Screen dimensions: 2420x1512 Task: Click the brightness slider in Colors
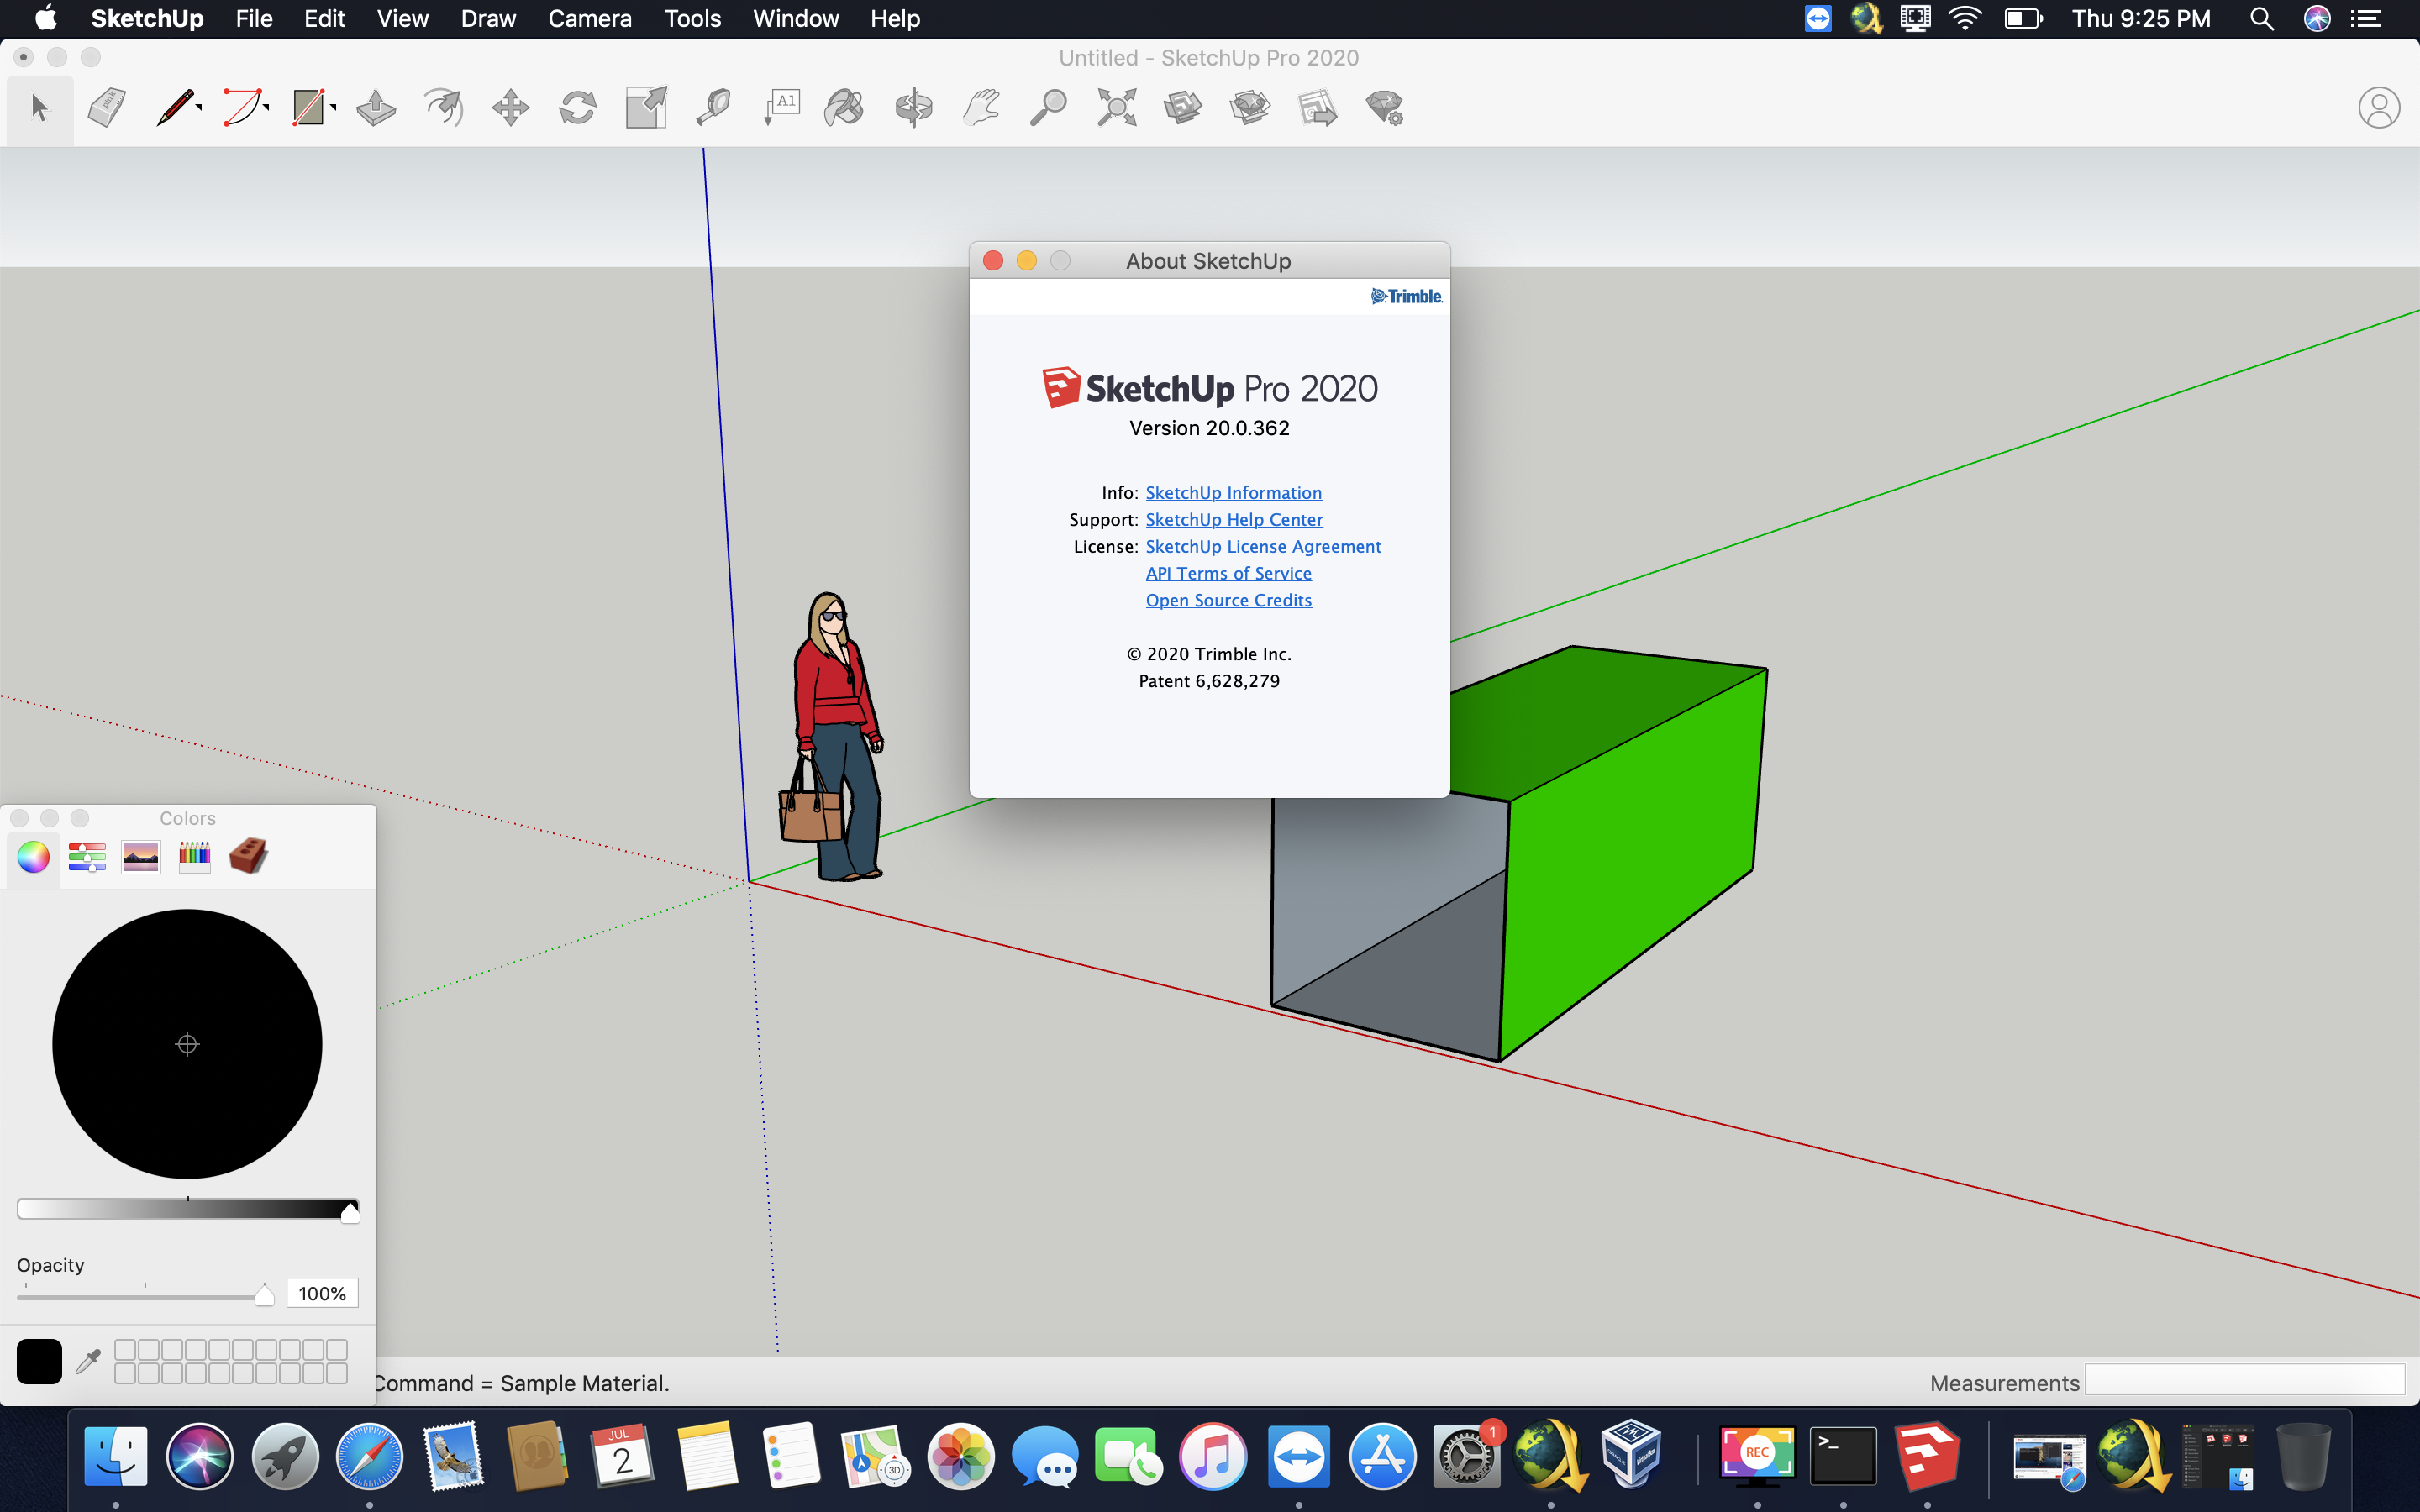point(188,1210)
